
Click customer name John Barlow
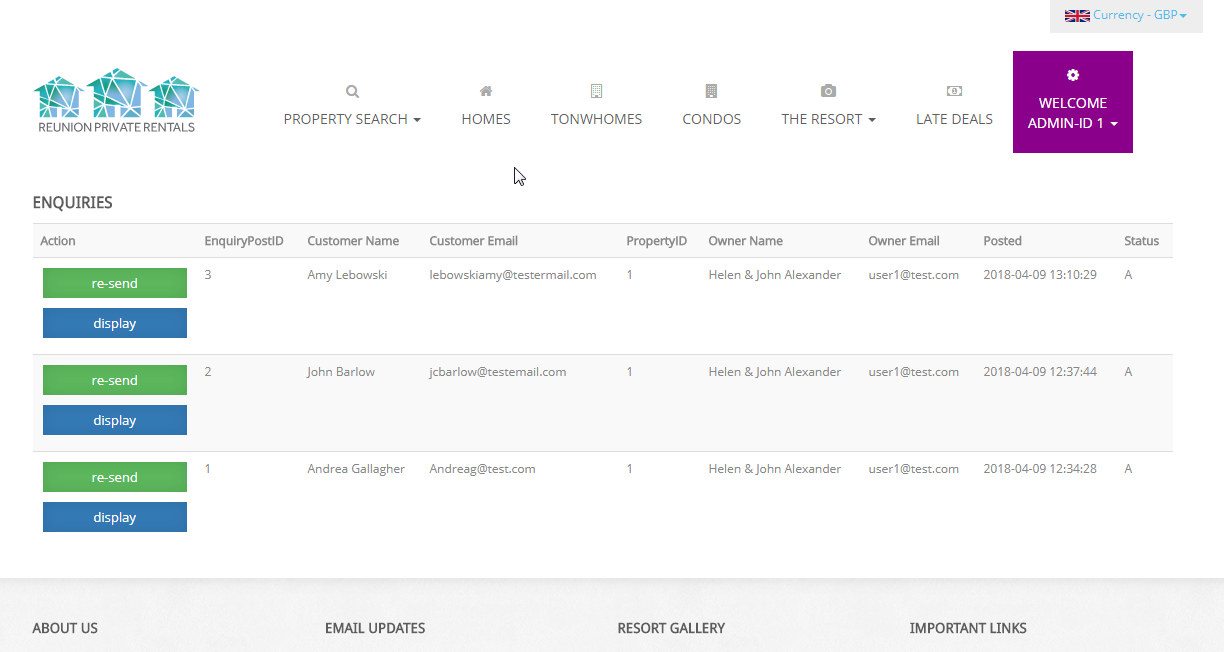coord(341,372)
